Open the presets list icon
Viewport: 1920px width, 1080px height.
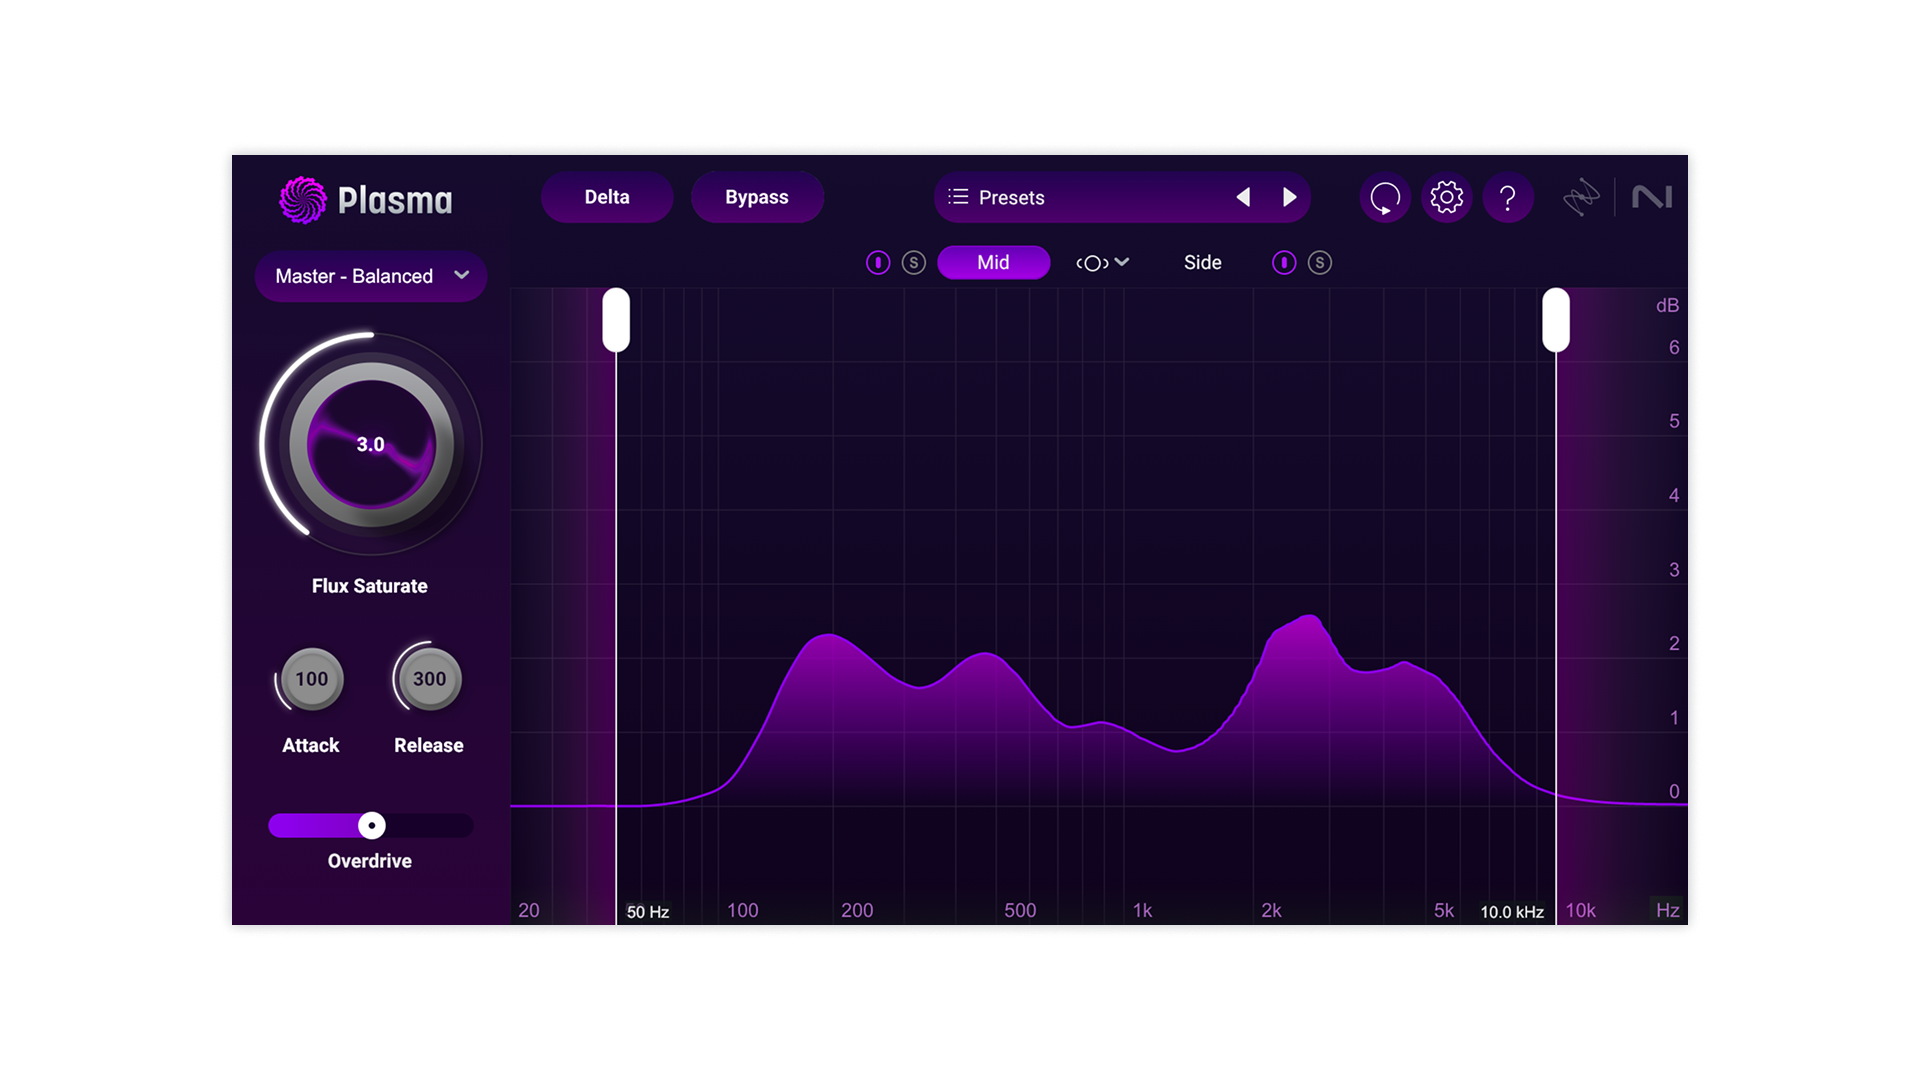pos(958,197)
